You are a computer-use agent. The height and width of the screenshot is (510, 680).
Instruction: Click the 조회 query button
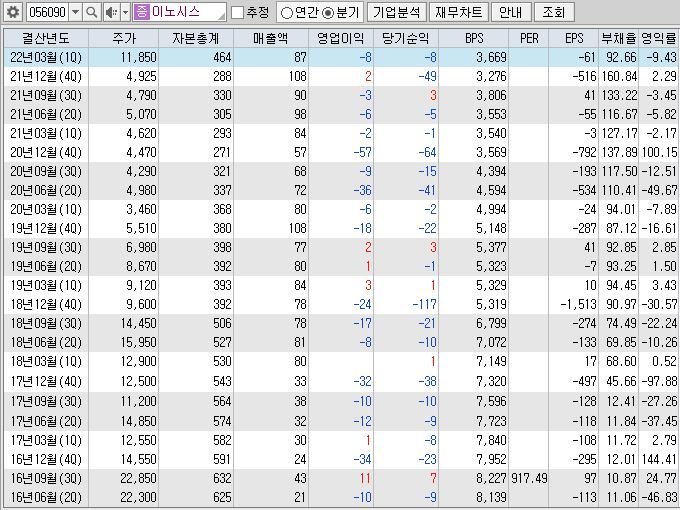[554, 12]
